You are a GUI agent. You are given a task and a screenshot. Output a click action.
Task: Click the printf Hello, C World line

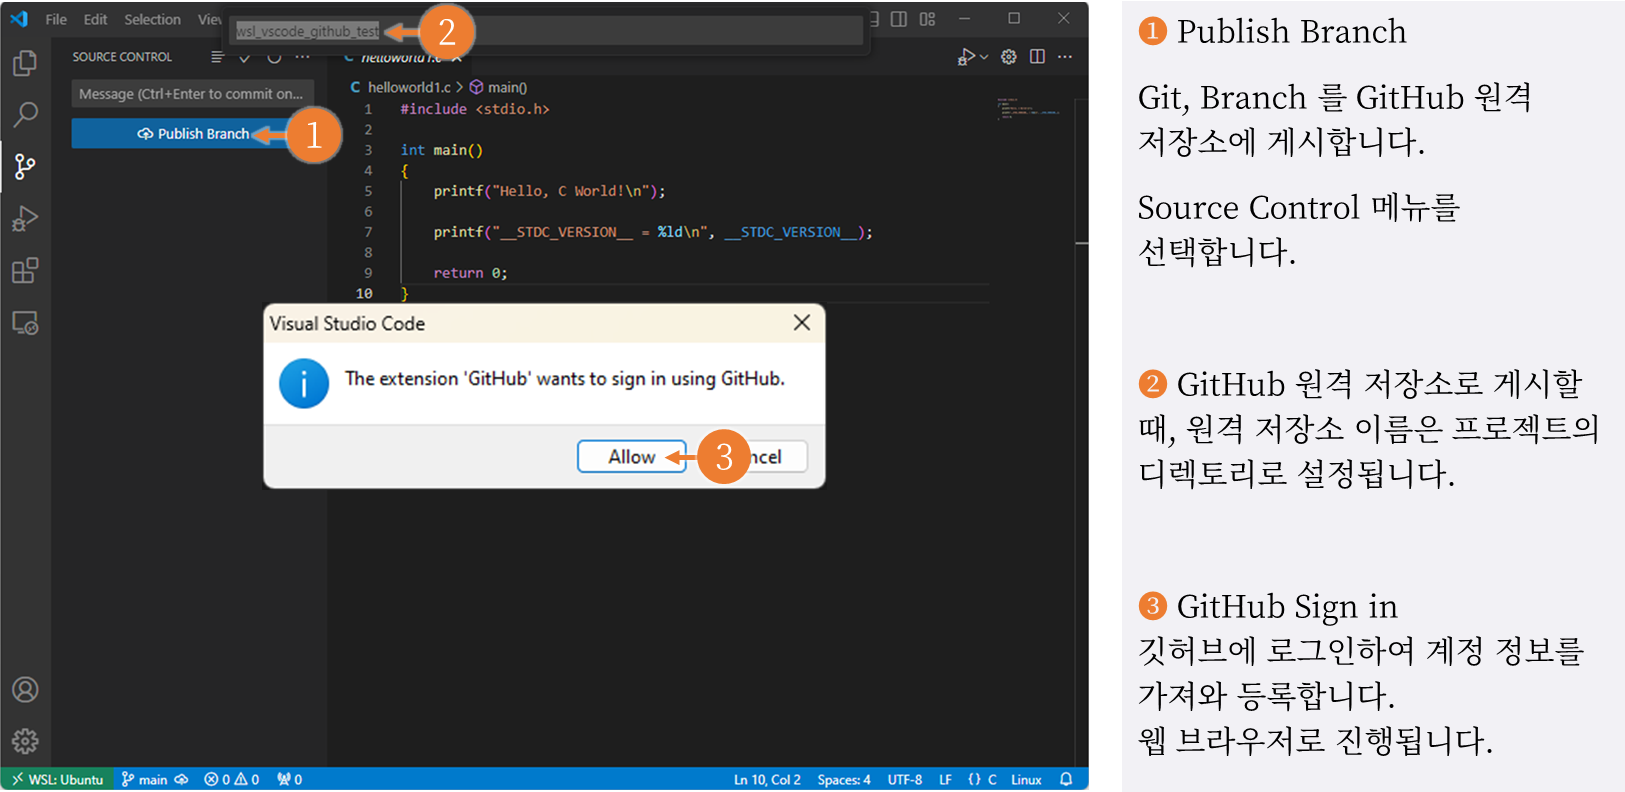(x=549, y=191)
